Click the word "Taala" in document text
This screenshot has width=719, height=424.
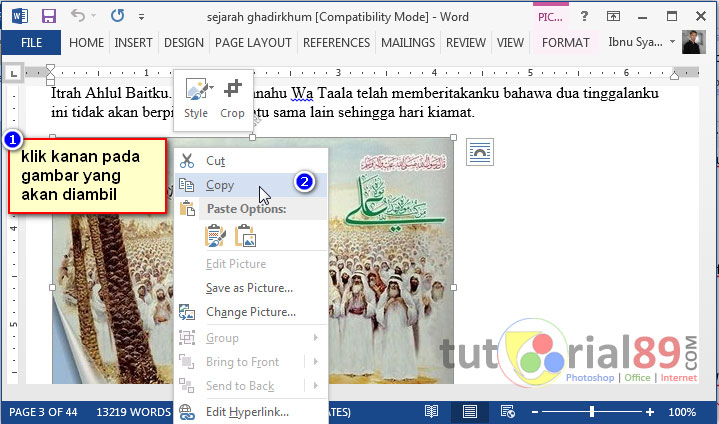pos(335,93)
